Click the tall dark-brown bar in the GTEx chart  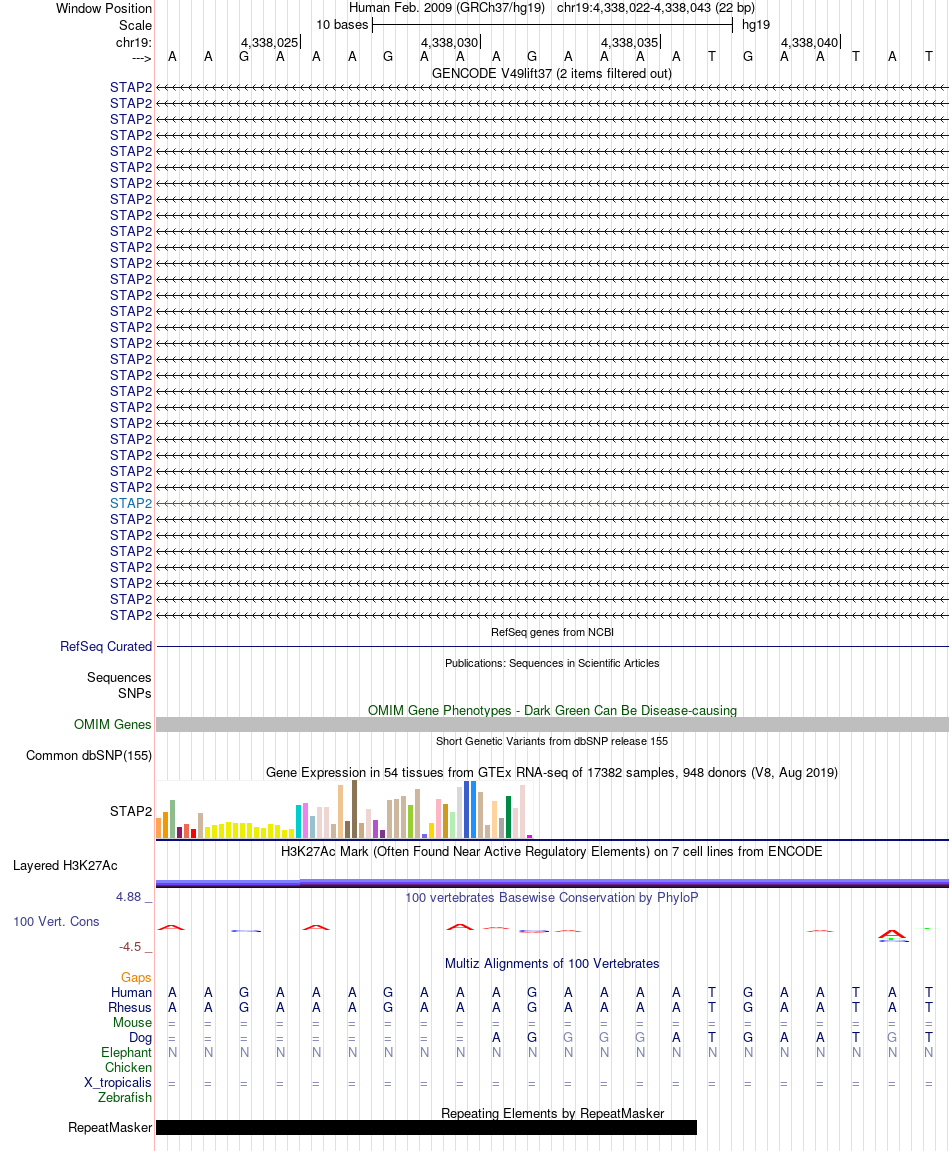point(355,809)
